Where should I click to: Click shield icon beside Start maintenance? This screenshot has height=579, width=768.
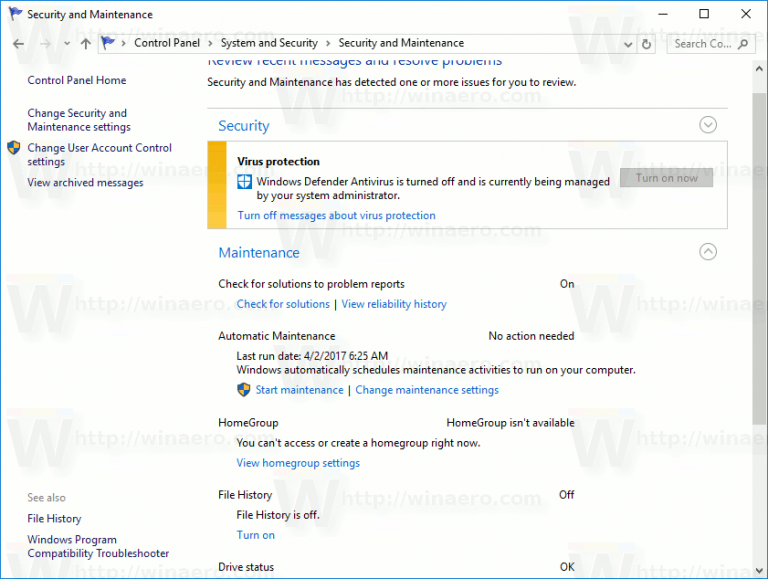tap(244, 390)
